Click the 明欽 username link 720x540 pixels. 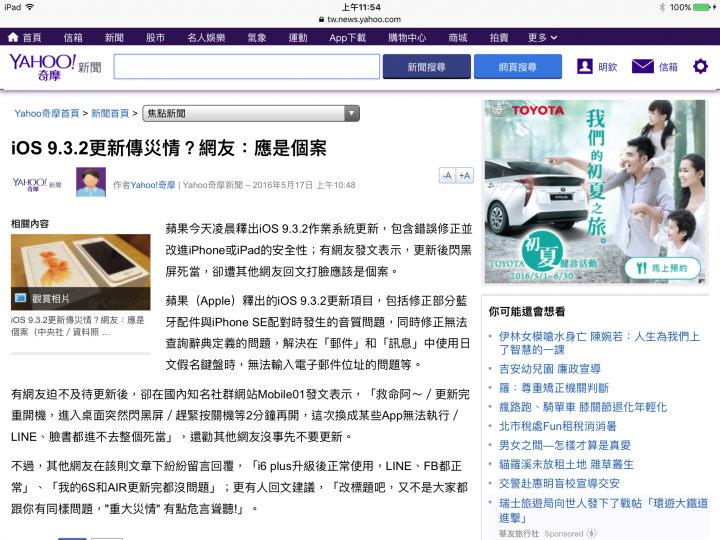point(608,67)
